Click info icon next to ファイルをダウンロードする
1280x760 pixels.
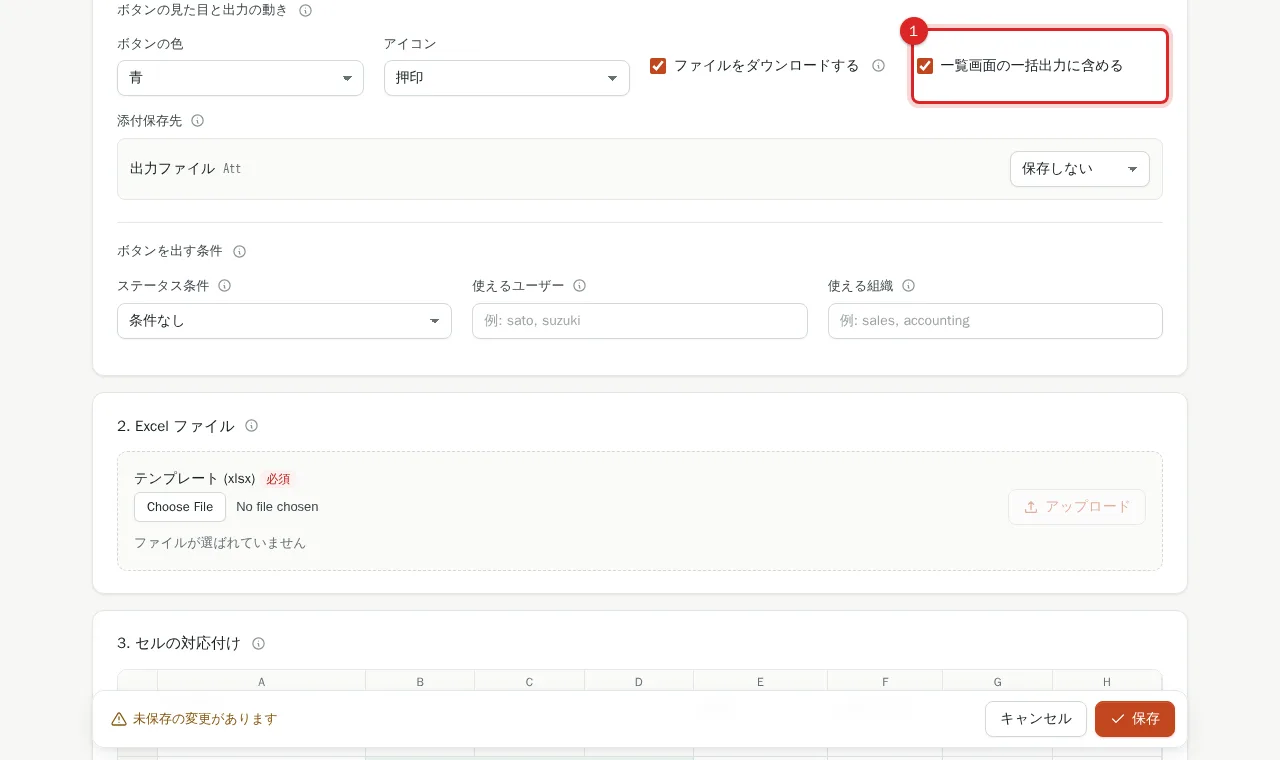(879, 66)
